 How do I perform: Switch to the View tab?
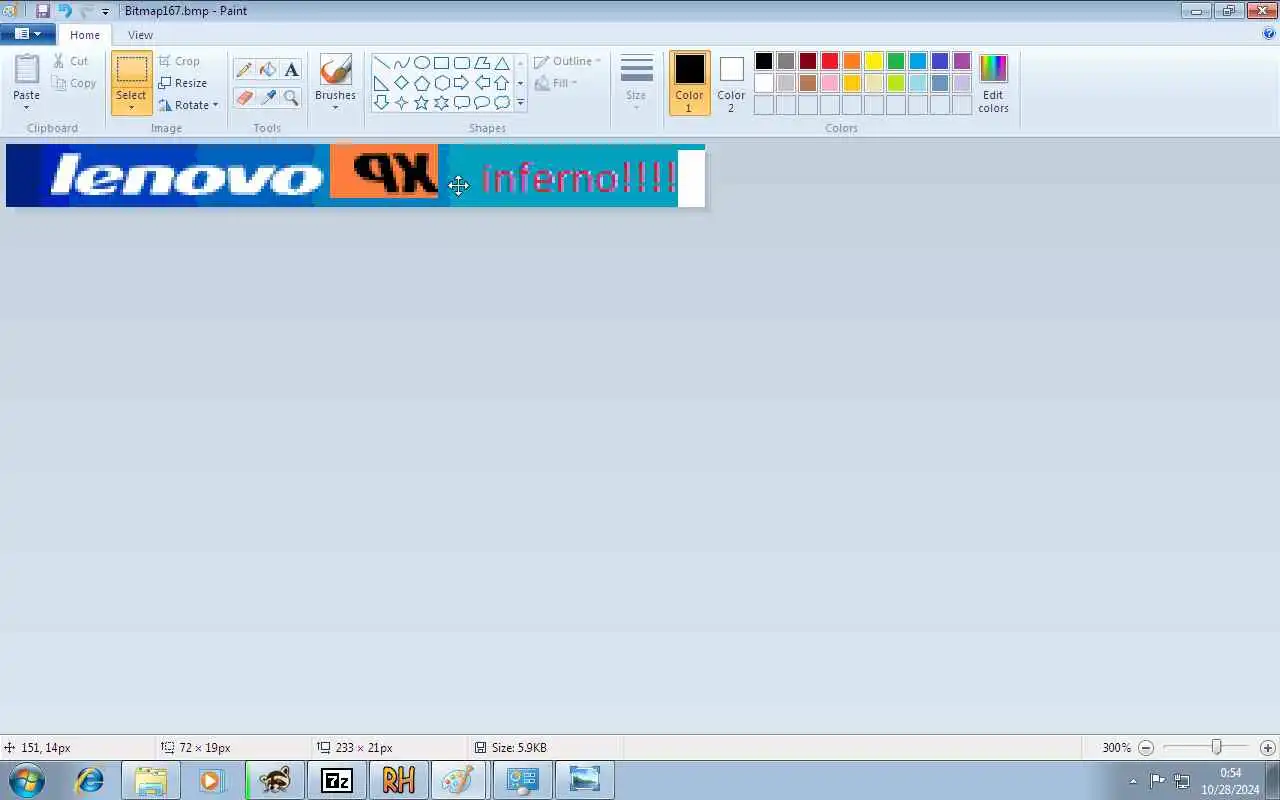140,35
